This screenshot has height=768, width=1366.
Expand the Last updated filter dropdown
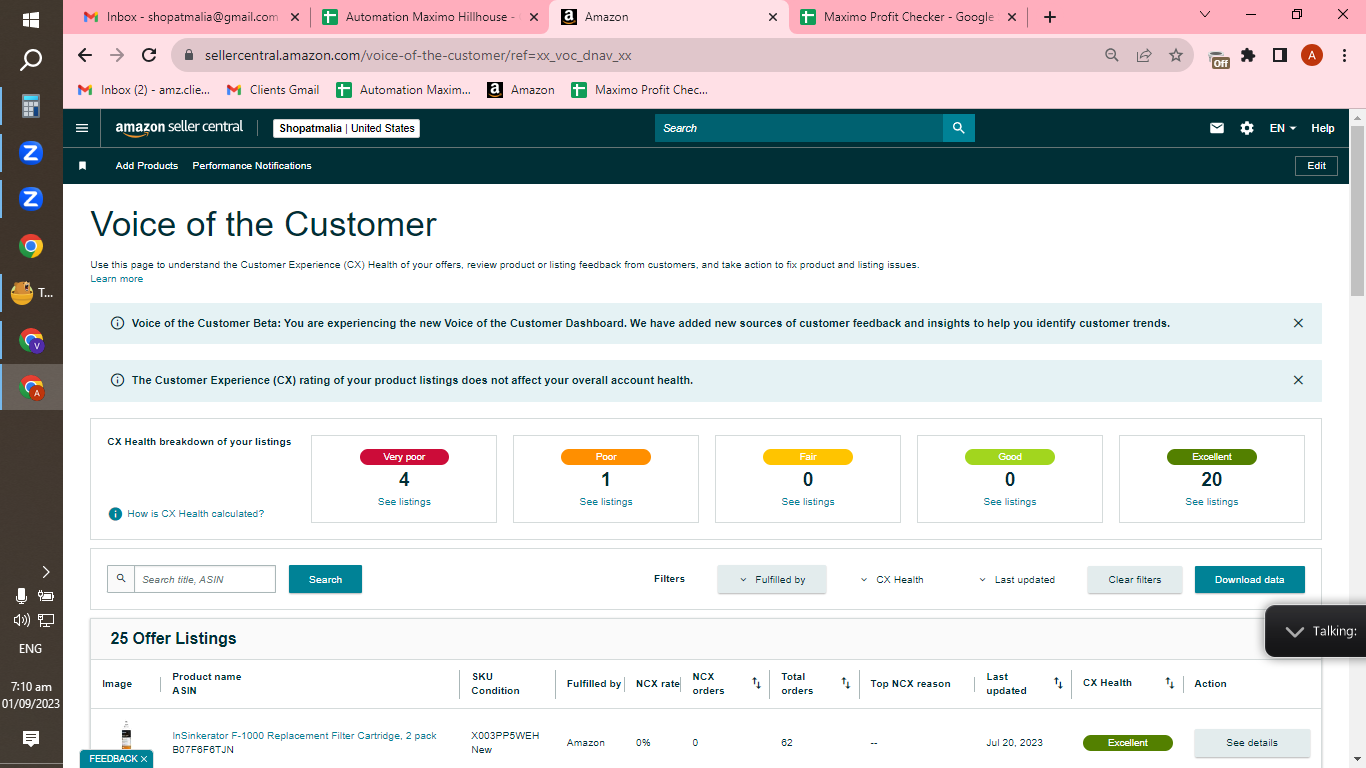coord(1017,580)
